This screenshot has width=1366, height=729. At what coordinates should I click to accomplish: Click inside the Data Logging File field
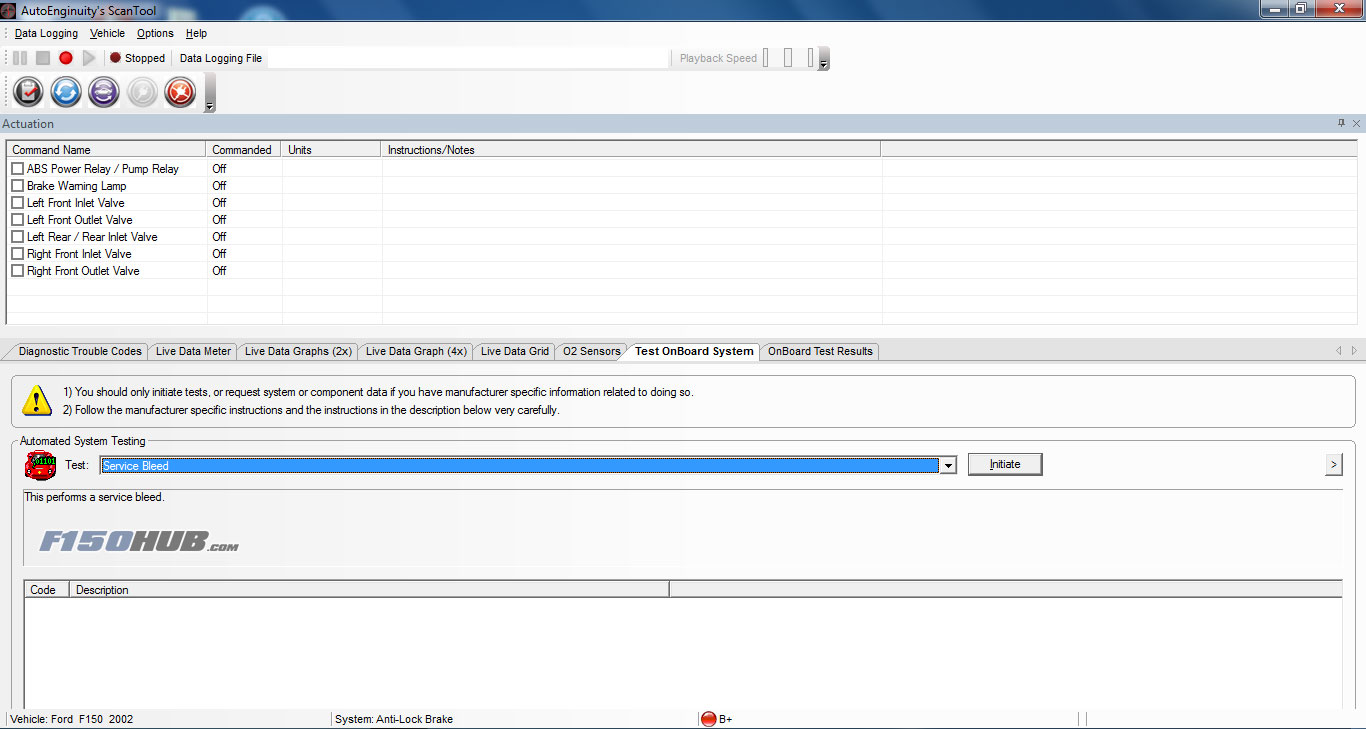pos(468,58)
